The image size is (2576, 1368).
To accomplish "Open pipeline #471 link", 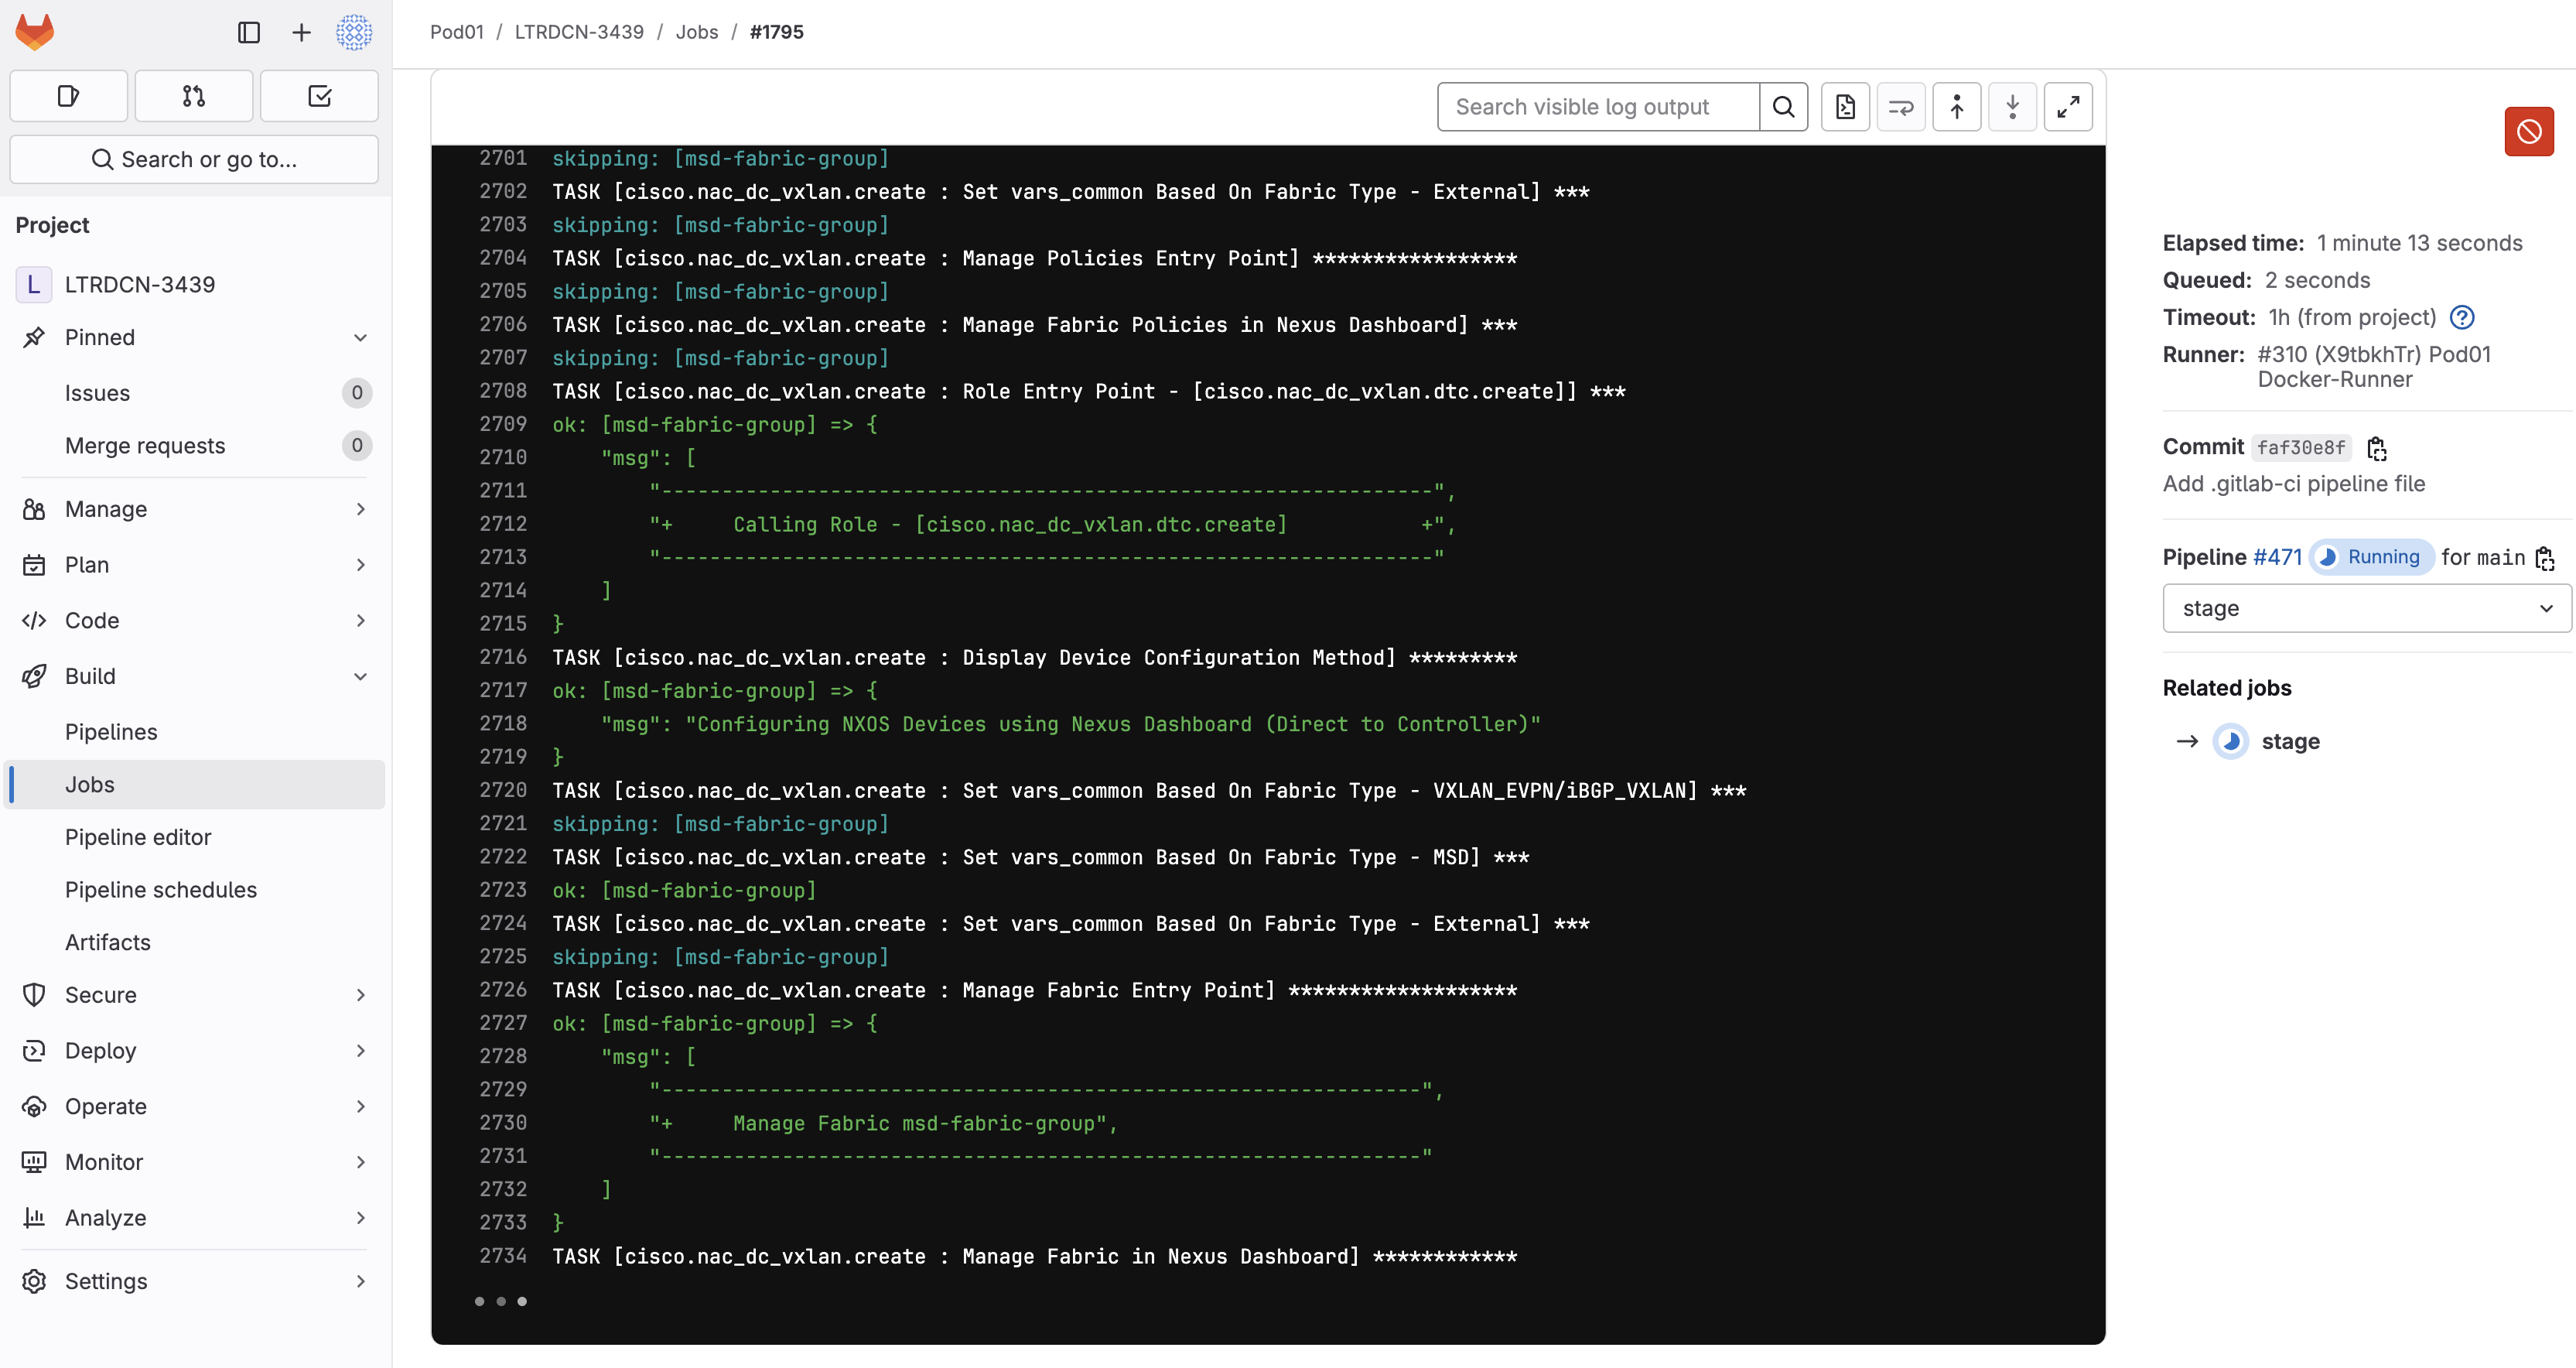I will [x=2277, y=557].
